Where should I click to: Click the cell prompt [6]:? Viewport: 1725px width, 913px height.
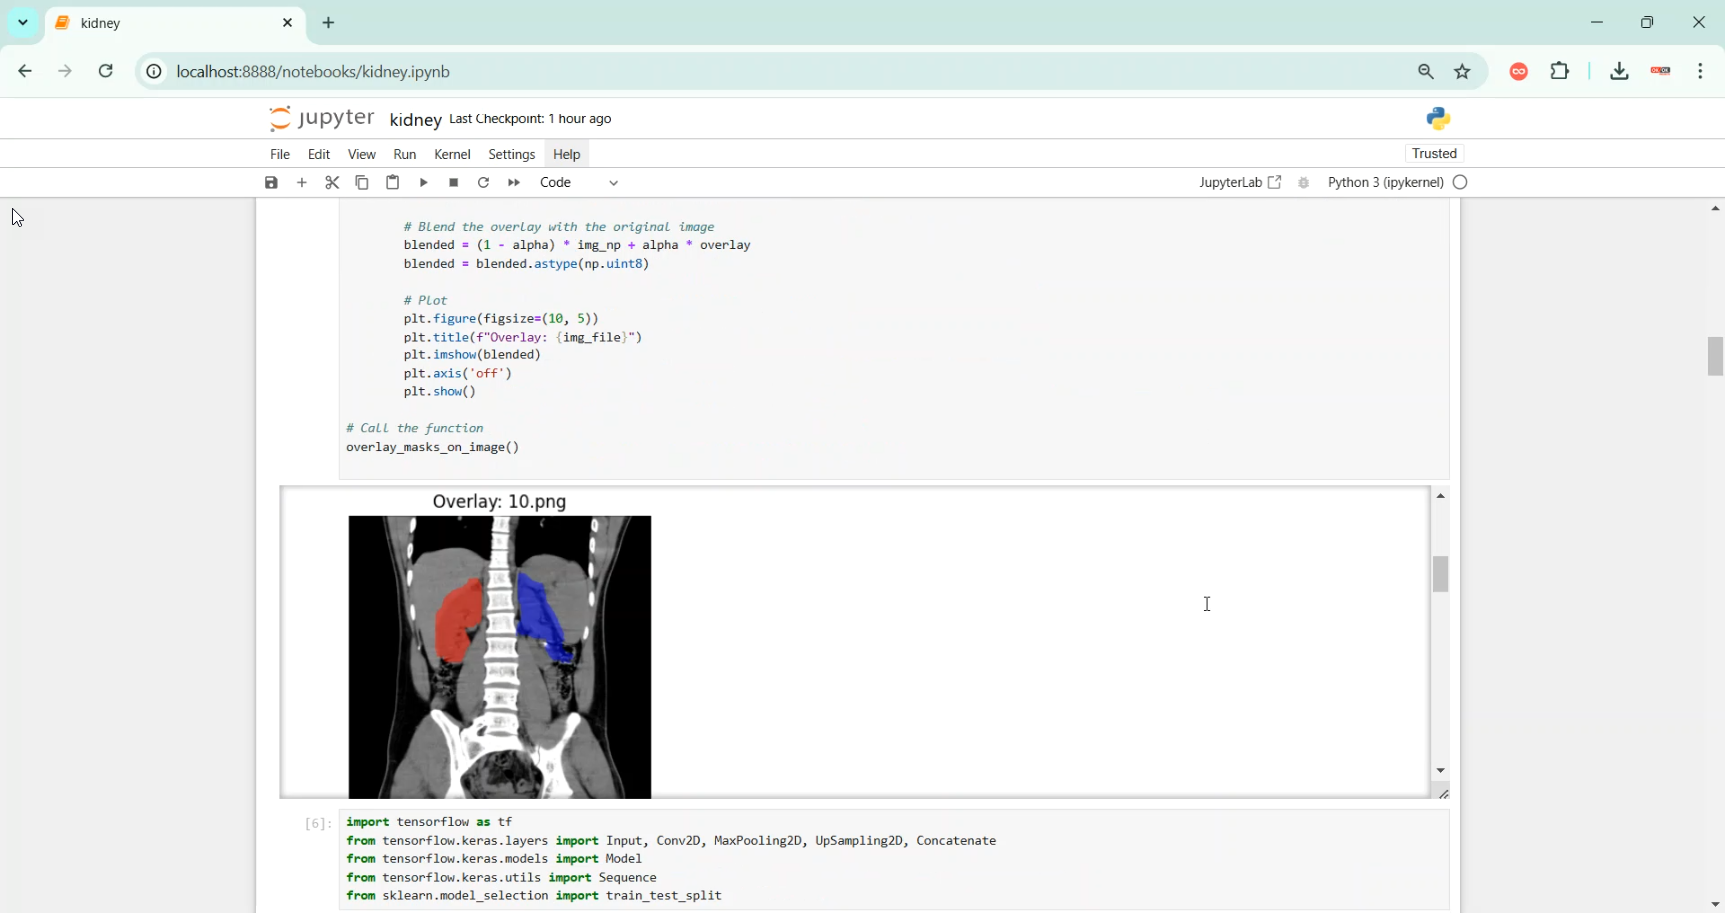pyautogui.click(x=317, y=824)
